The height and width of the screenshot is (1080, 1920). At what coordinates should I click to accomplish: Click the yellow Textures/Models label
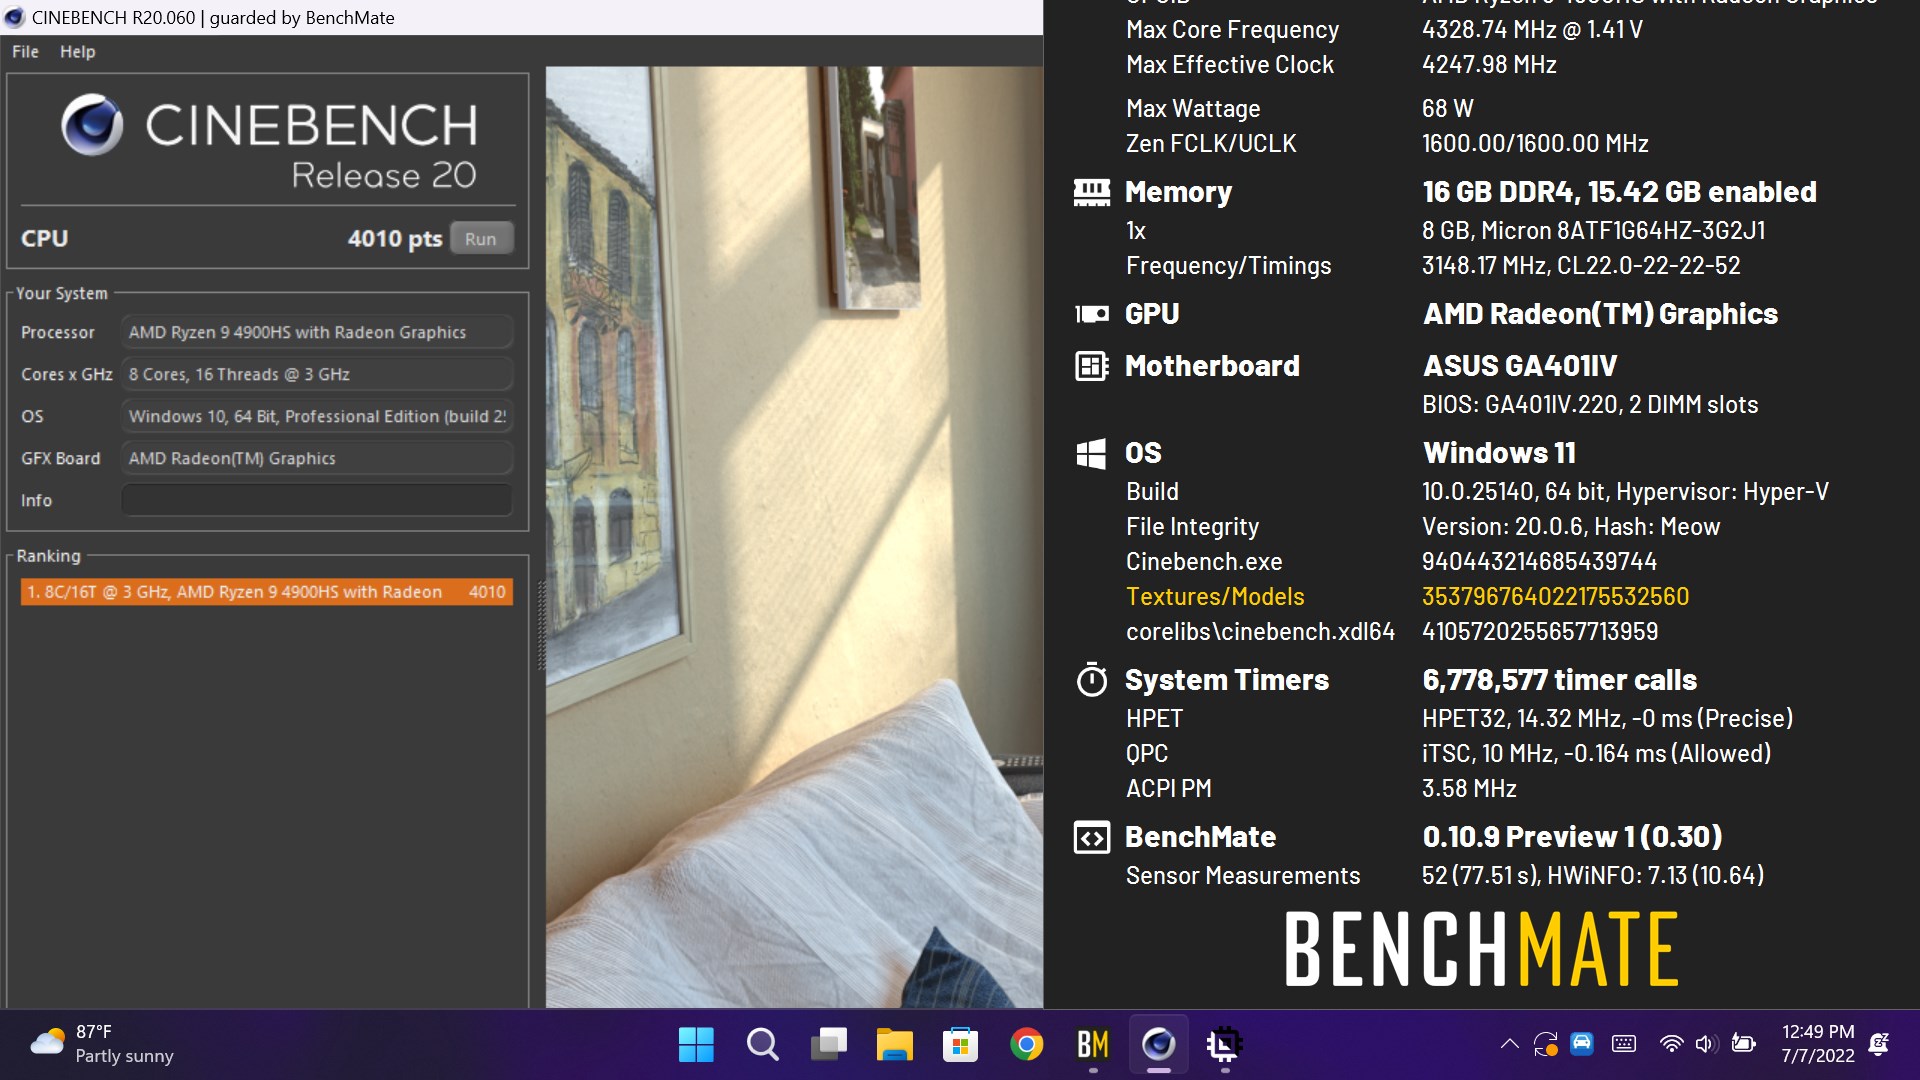pyautogui.click(x=1215, y=597)
